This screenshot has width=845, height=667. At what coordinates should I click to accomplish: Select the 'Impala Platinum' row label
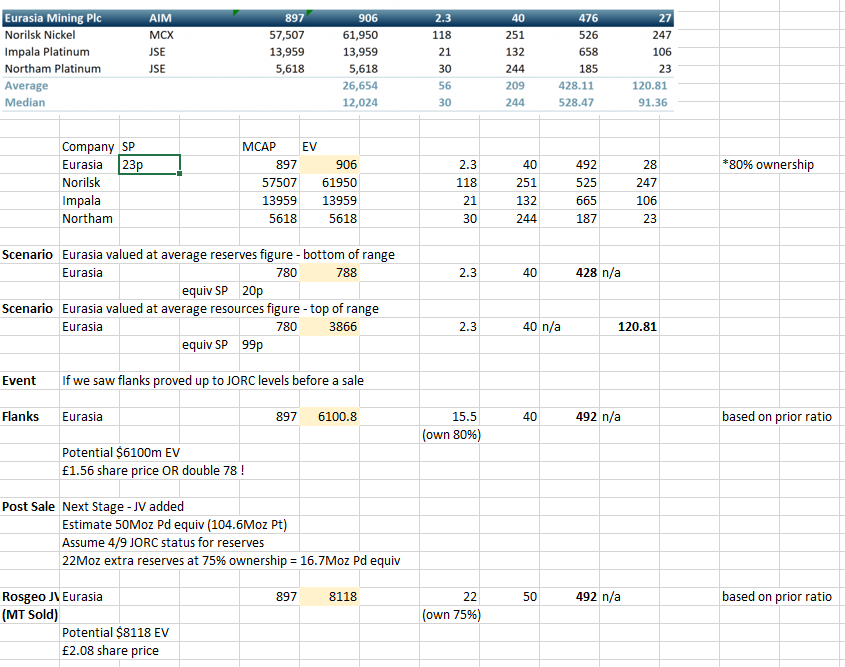point(47,52)
